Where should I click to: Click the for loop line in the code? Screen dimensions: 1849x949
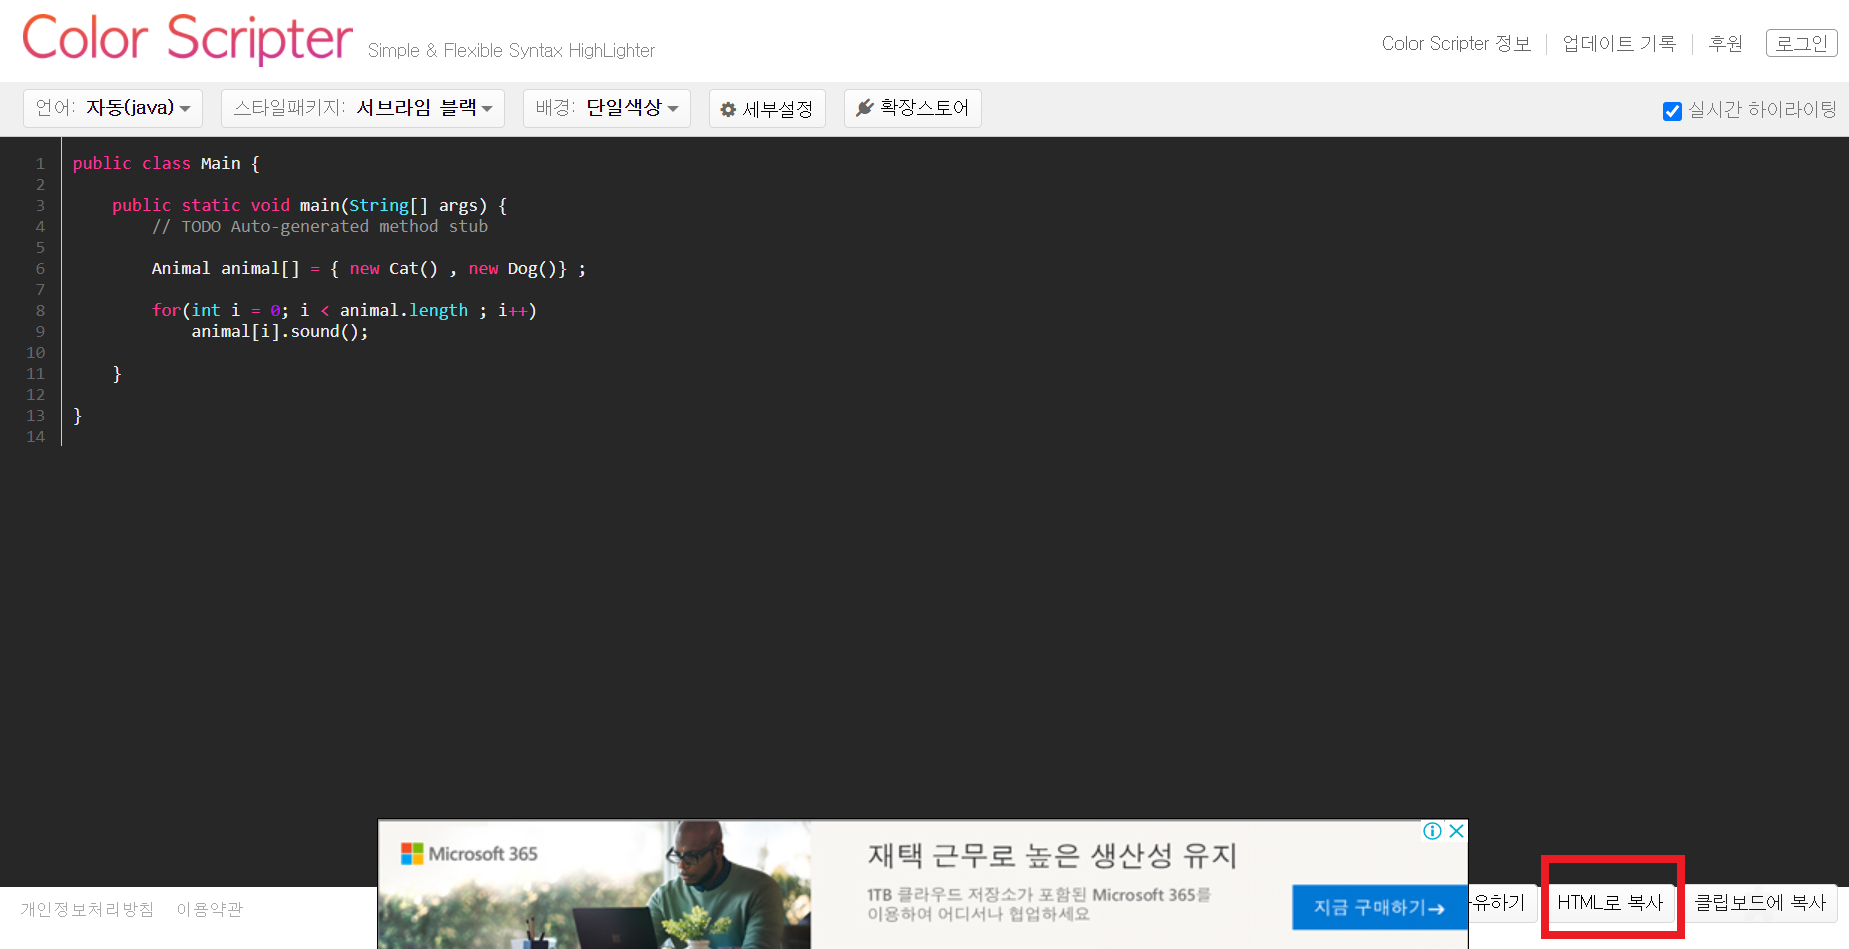pos(344,310)
